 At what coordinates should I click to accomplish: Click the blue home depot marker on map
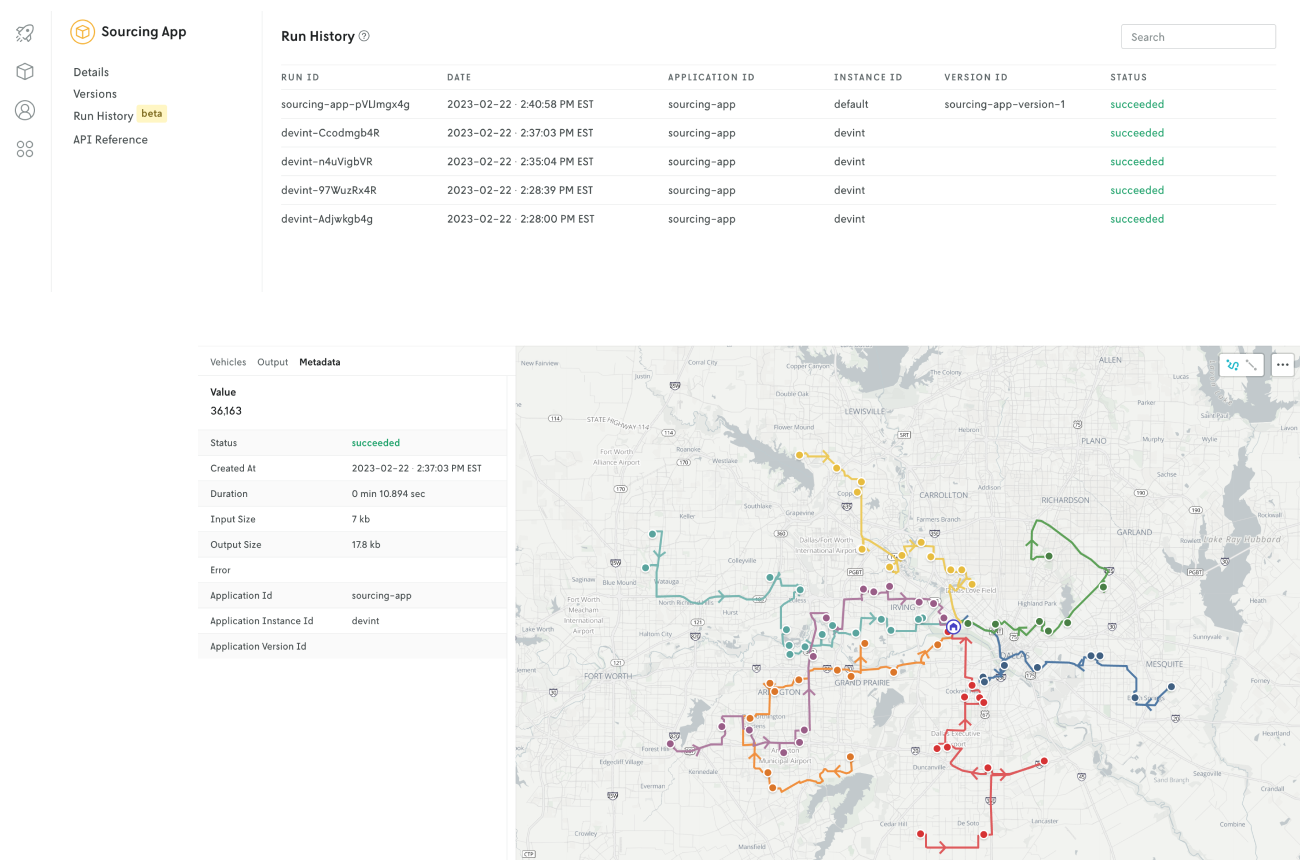pos(953,627)
